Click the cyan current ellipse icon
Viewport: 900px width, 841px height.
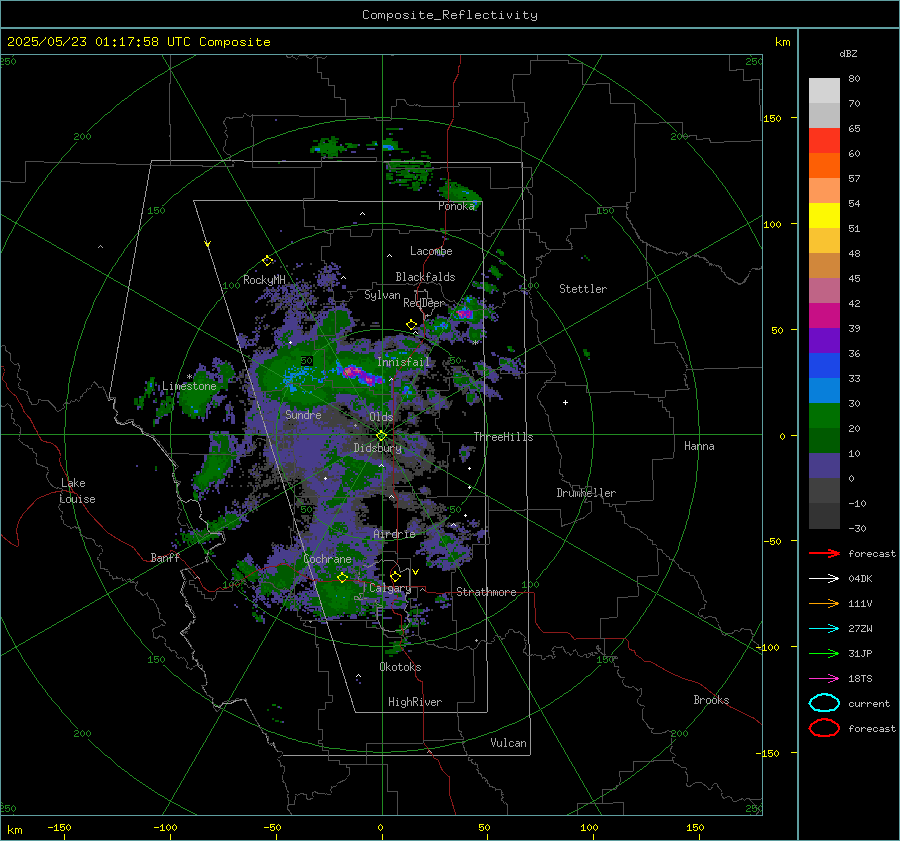click(x=824, y=703)
